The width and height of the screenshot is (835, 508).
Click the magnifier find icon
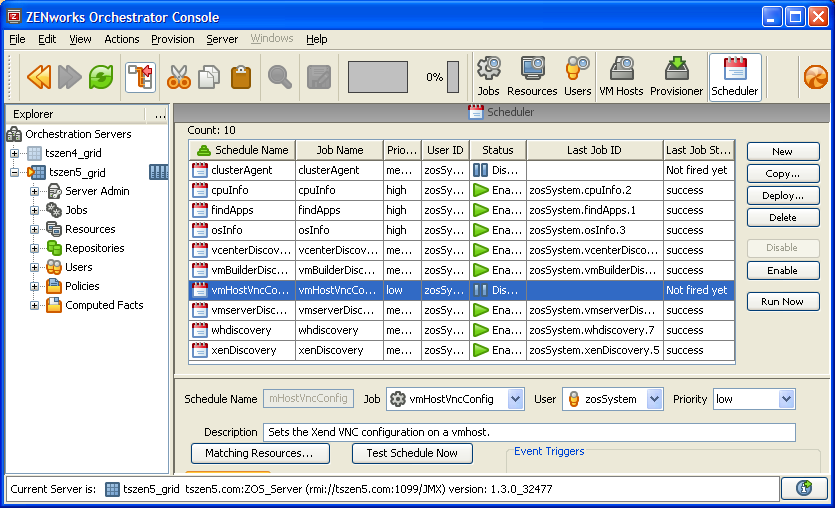280,77
